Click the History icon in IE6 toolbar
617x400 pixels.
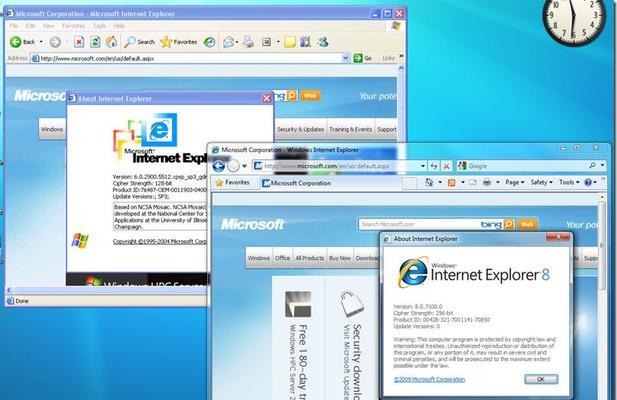(x=209, y=42)
